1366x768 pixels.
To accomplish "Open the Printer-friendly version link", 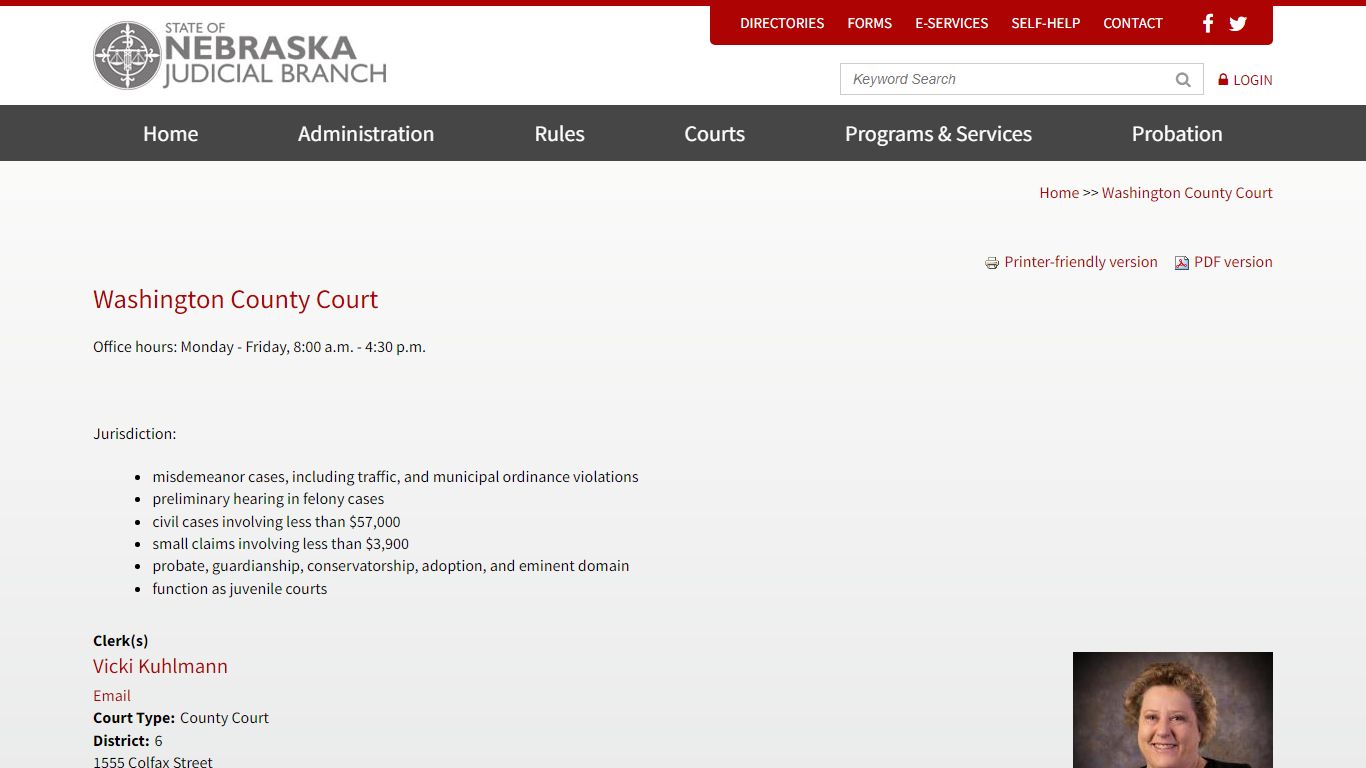I will tap(1081, 262).
